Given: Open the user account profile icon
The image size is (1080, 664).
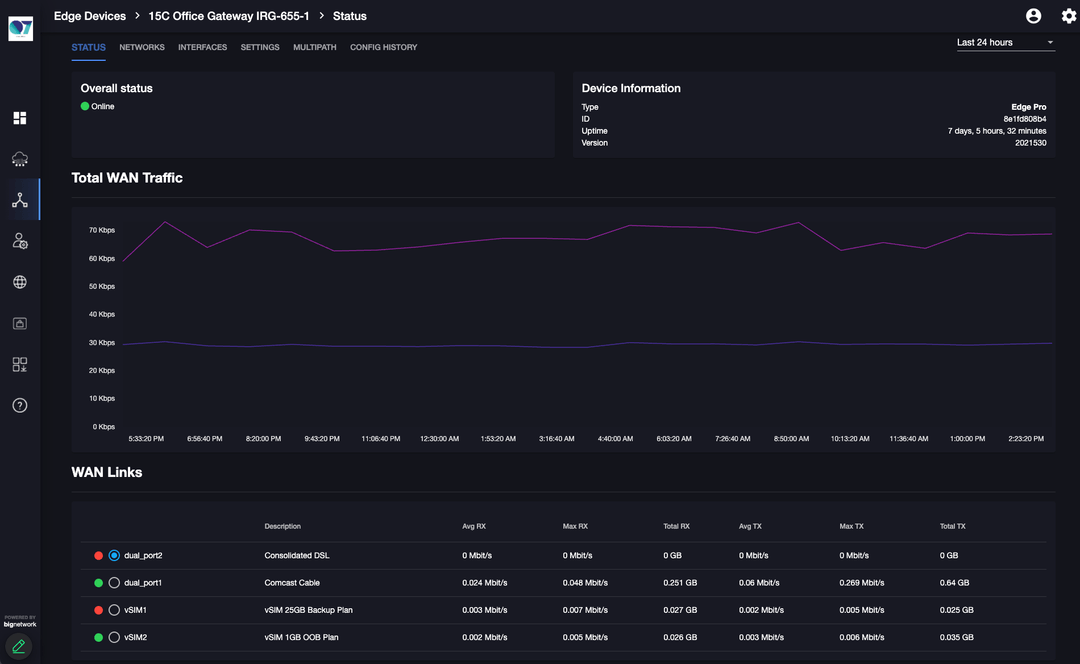Looking at the screenshot, I should [1034, 16].
